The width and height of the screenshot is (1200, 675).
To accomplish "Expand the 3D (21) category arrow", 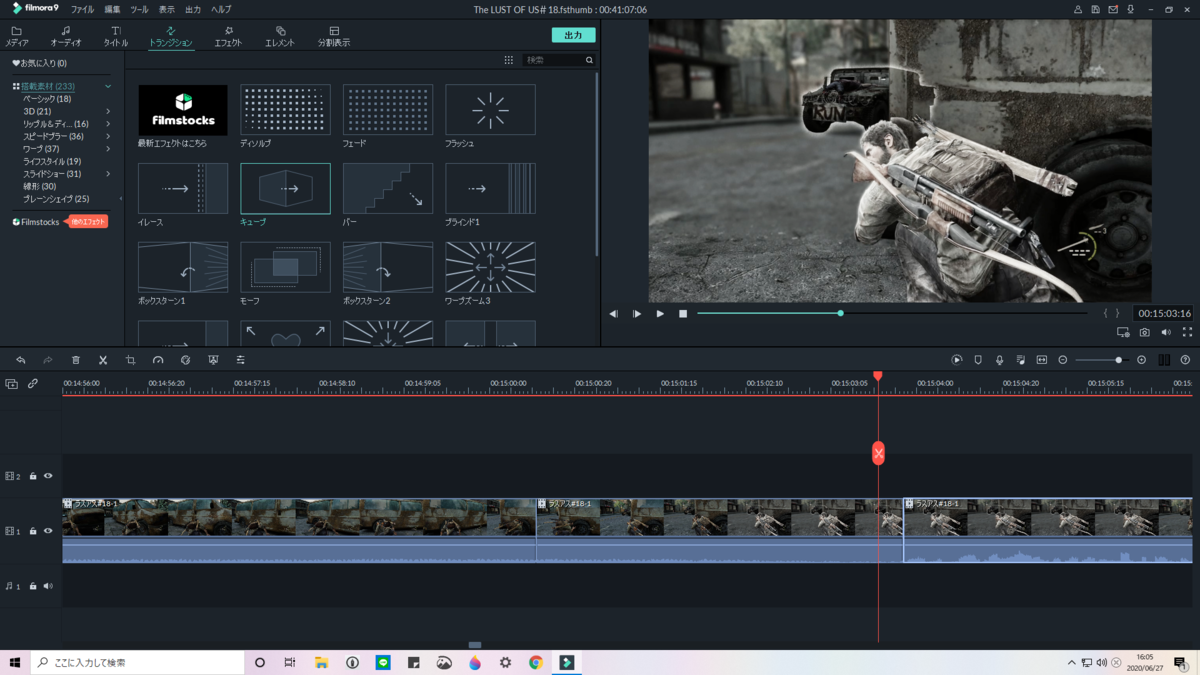I will 108,111.
